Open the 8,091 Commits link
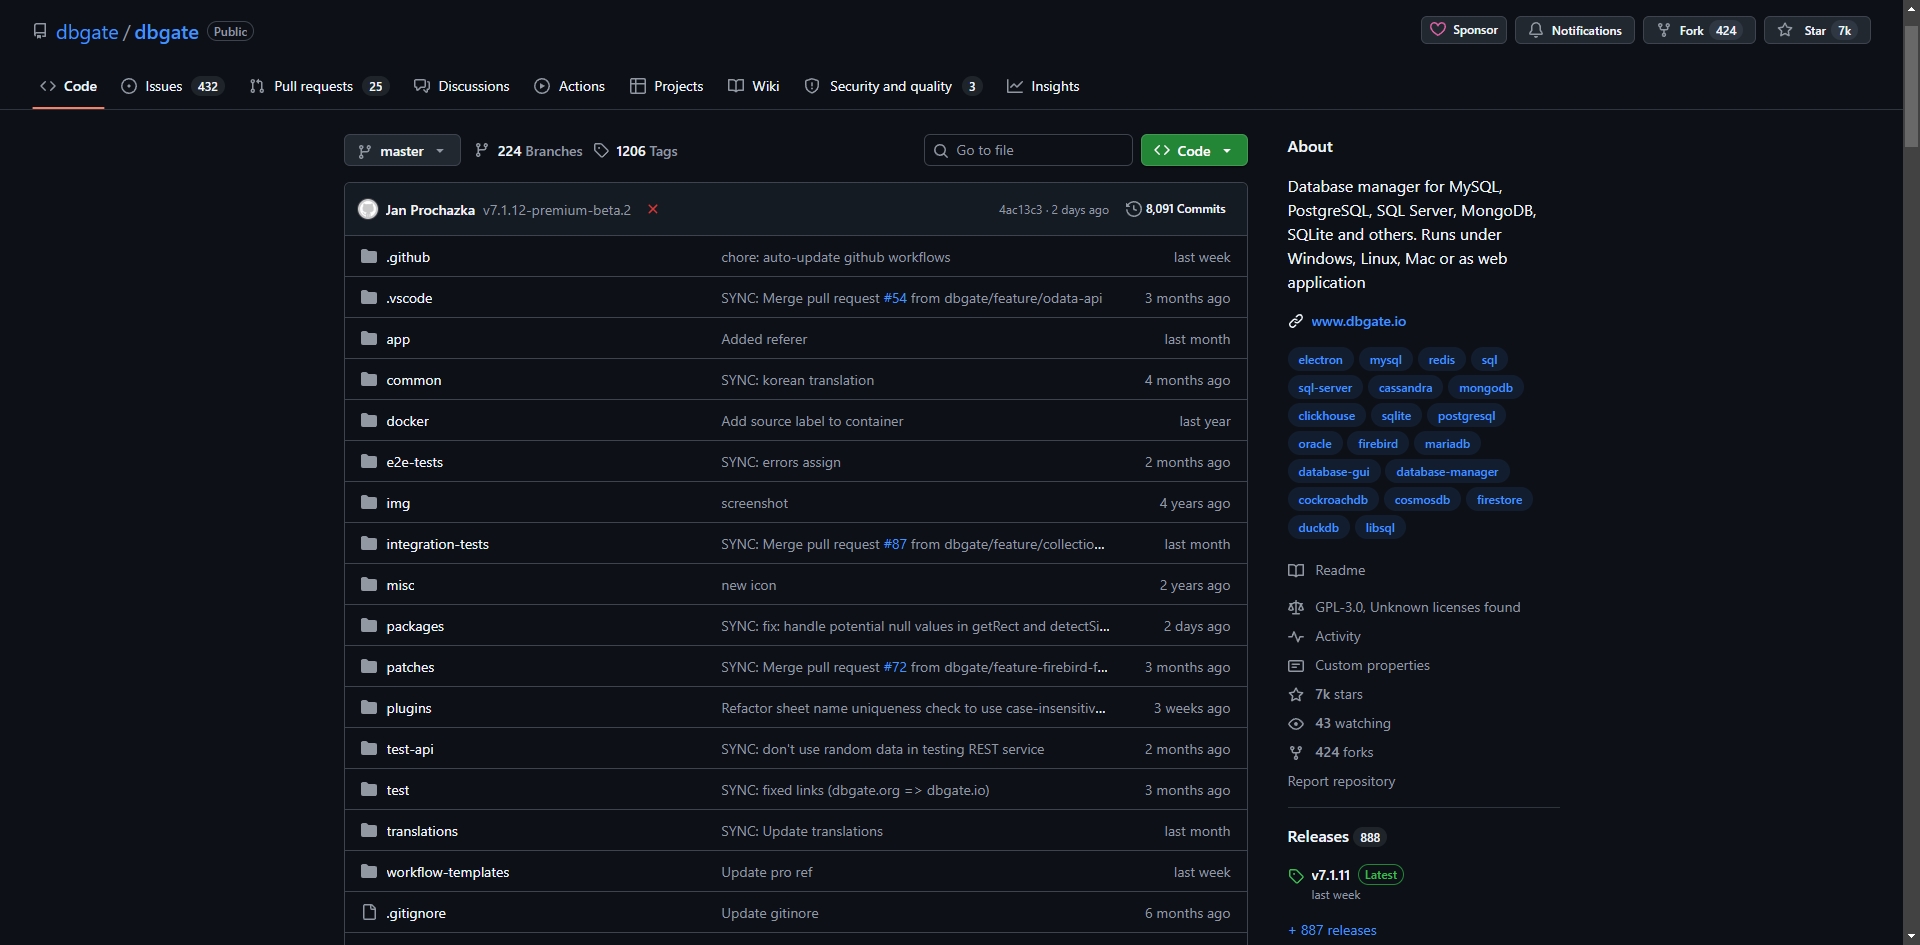The height and width of the screenshot is (945, 1920). (1176, 209)
